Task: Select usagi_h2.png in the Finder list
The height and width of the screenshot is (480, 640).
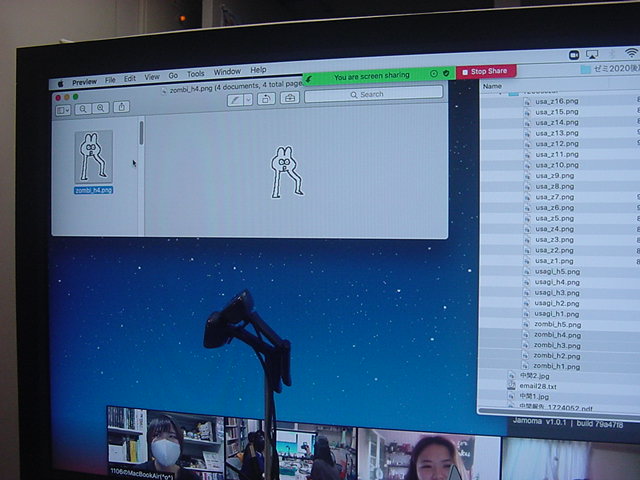Action: coord(558,303)
